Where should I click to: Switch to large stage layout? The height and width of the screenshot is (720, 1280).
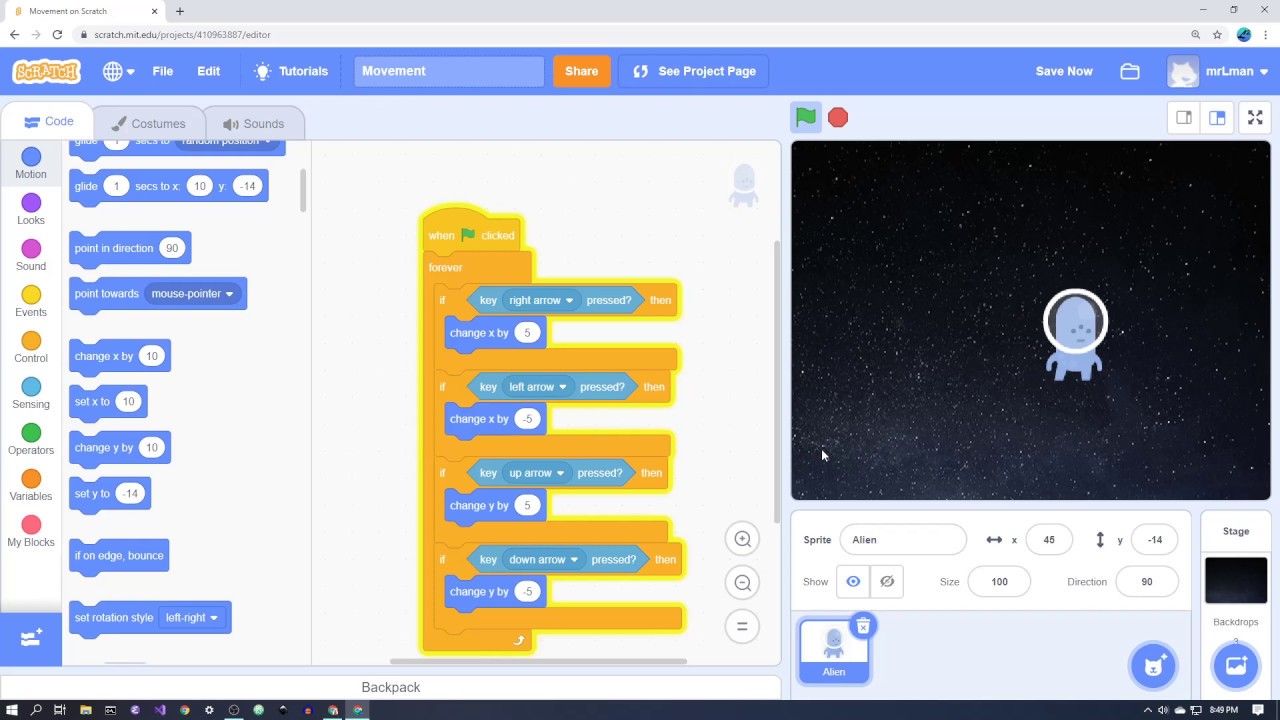tap(1217, 118)
